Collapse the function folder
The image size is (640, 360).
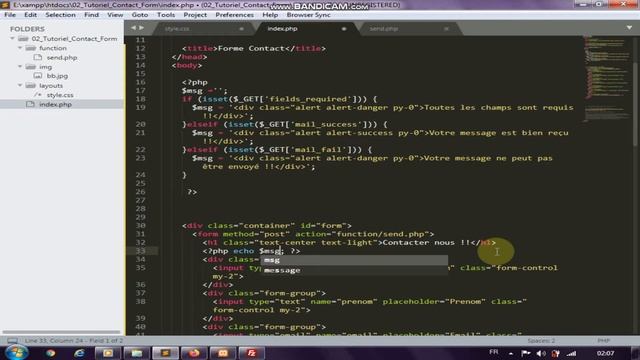coord(20,48)
